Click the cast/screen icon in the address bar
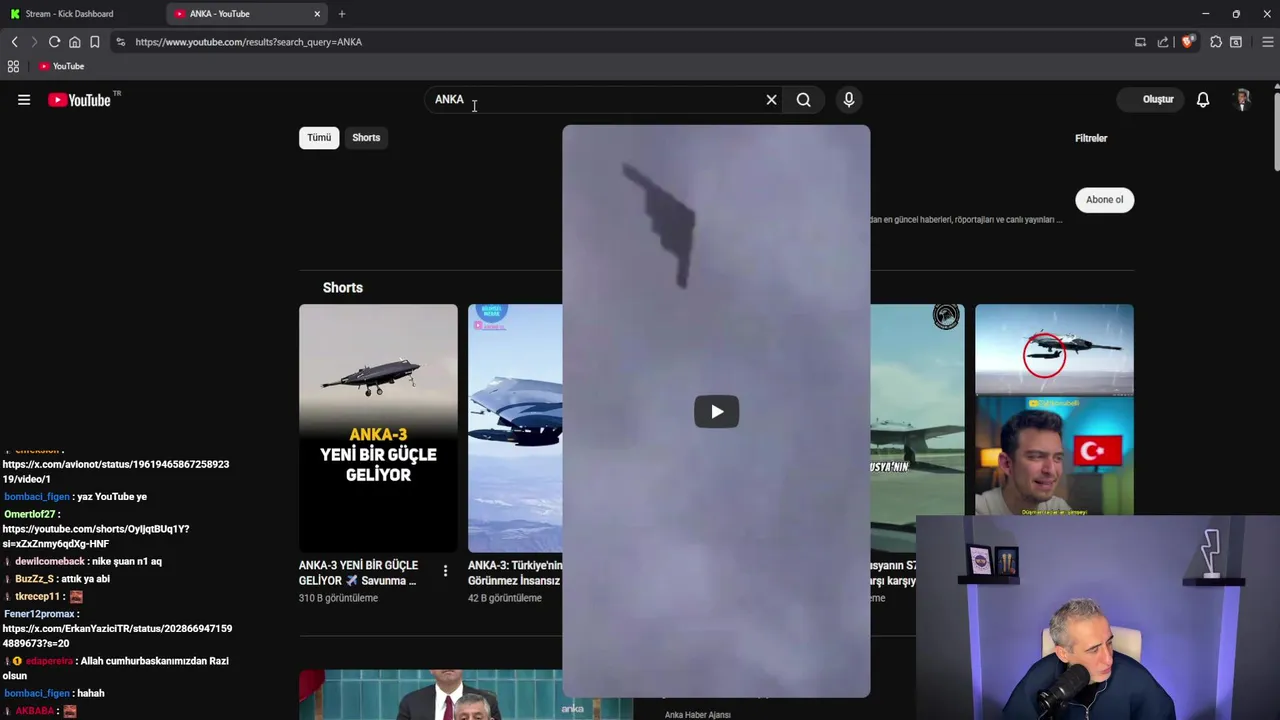Viewport: 1280px width, 720px height. tap(1140, 42)
